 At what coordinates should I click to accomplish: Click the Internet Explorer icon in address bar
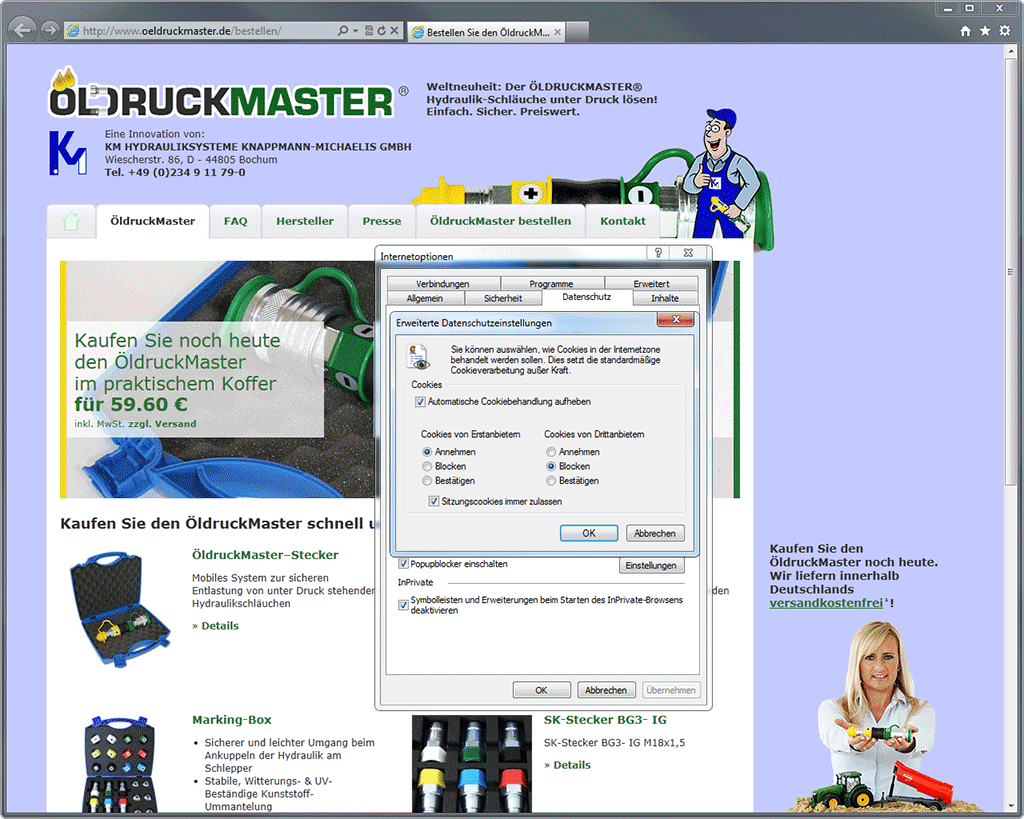74,31
